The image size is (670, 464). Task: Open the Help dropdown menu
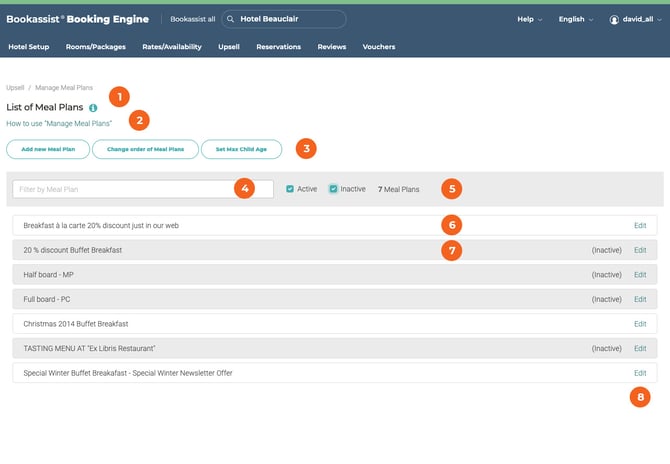tap(529, 19)
